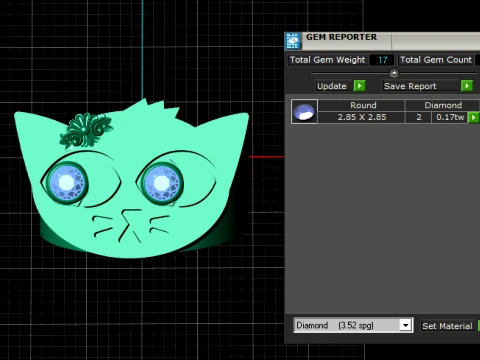This screenshot has height=360, width=480.
Task: Click the green arrow next to Update
Action: click(x=359, y=86)
